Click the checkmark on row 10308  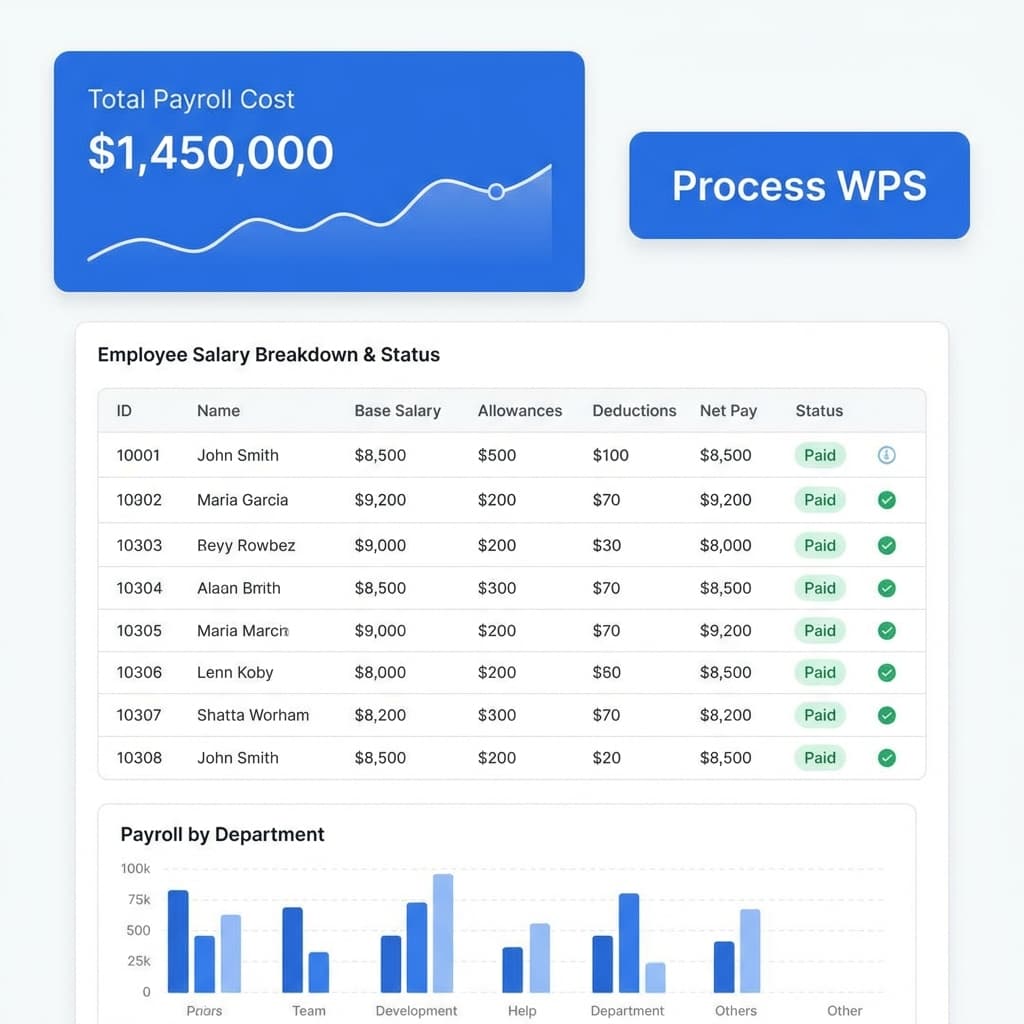click(887, 758)
